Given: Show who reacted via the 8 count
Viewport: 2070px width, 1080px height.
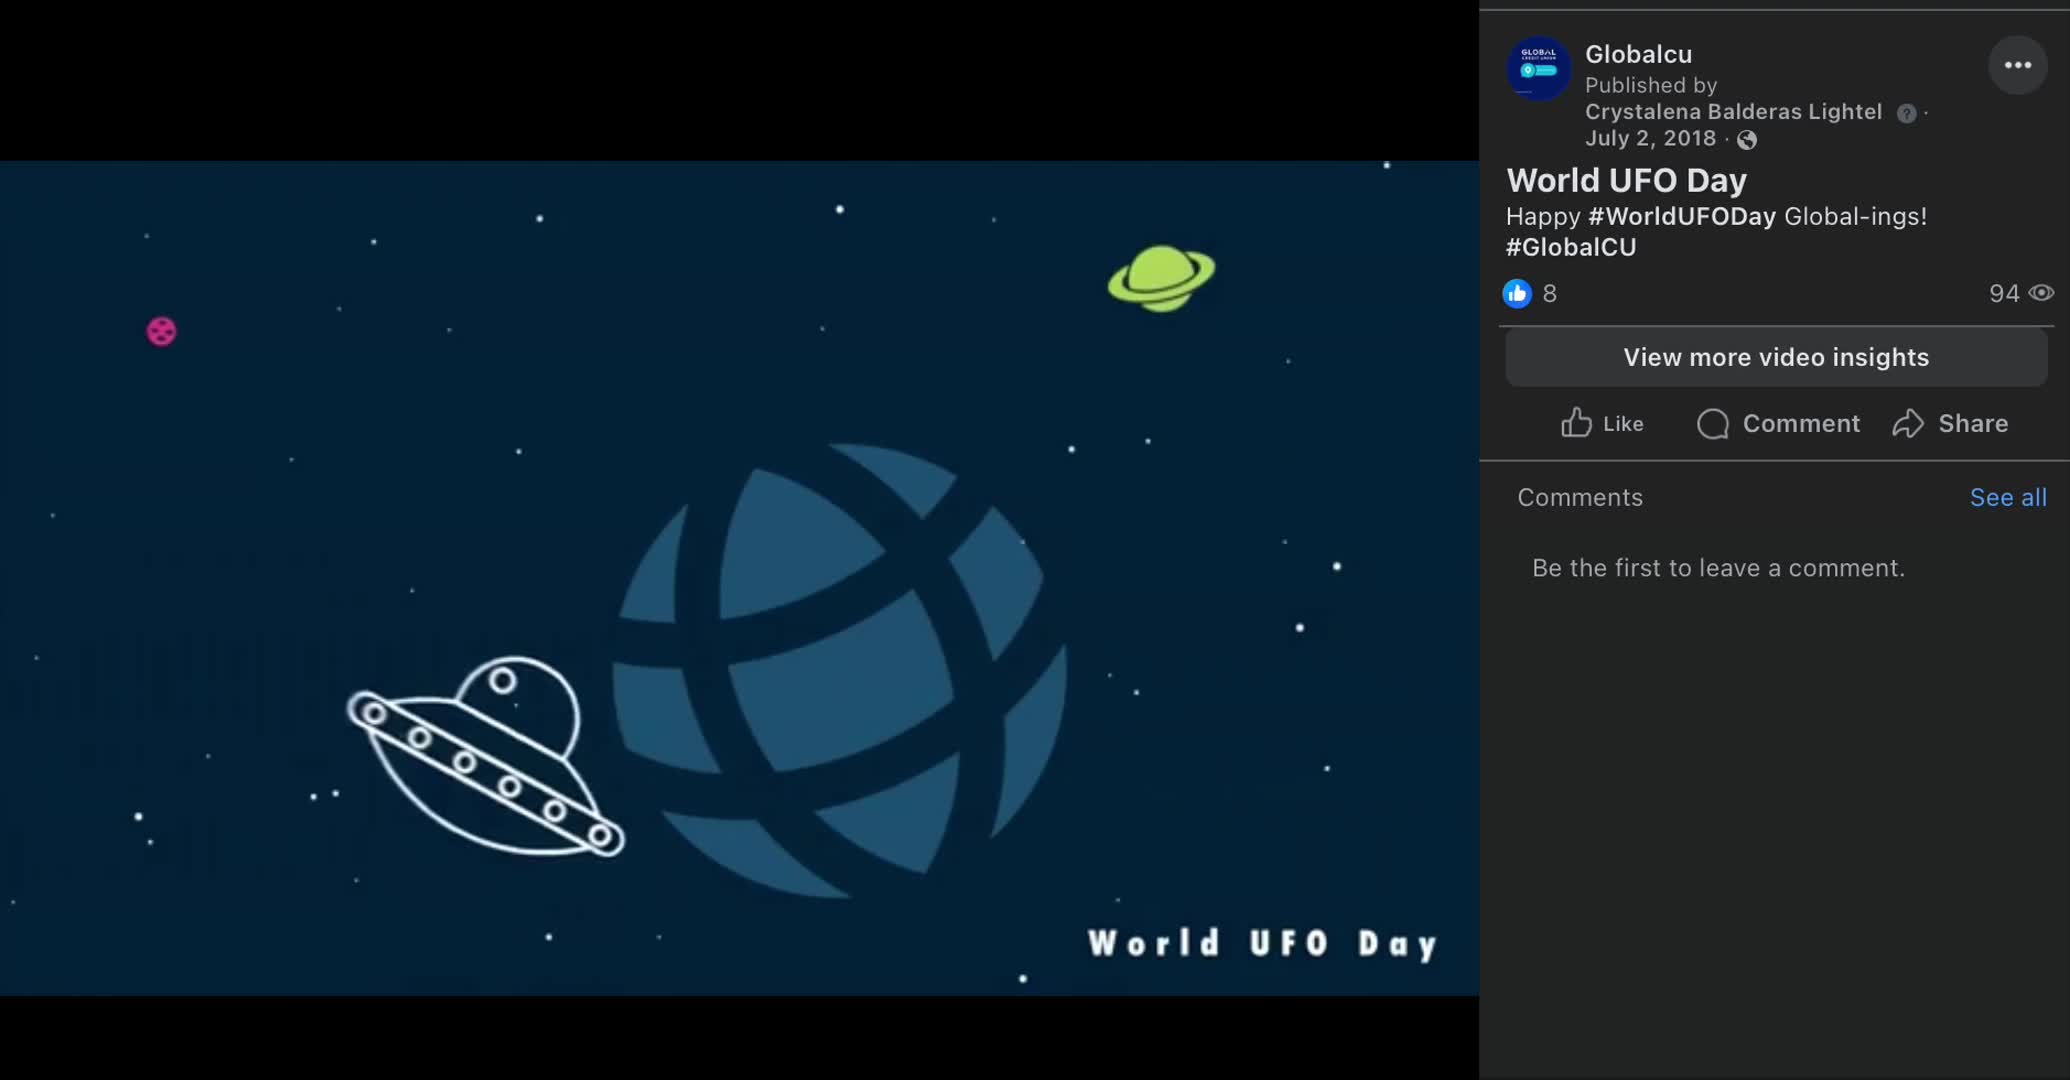Looking at the screenshot, I should coord(1549,293).
